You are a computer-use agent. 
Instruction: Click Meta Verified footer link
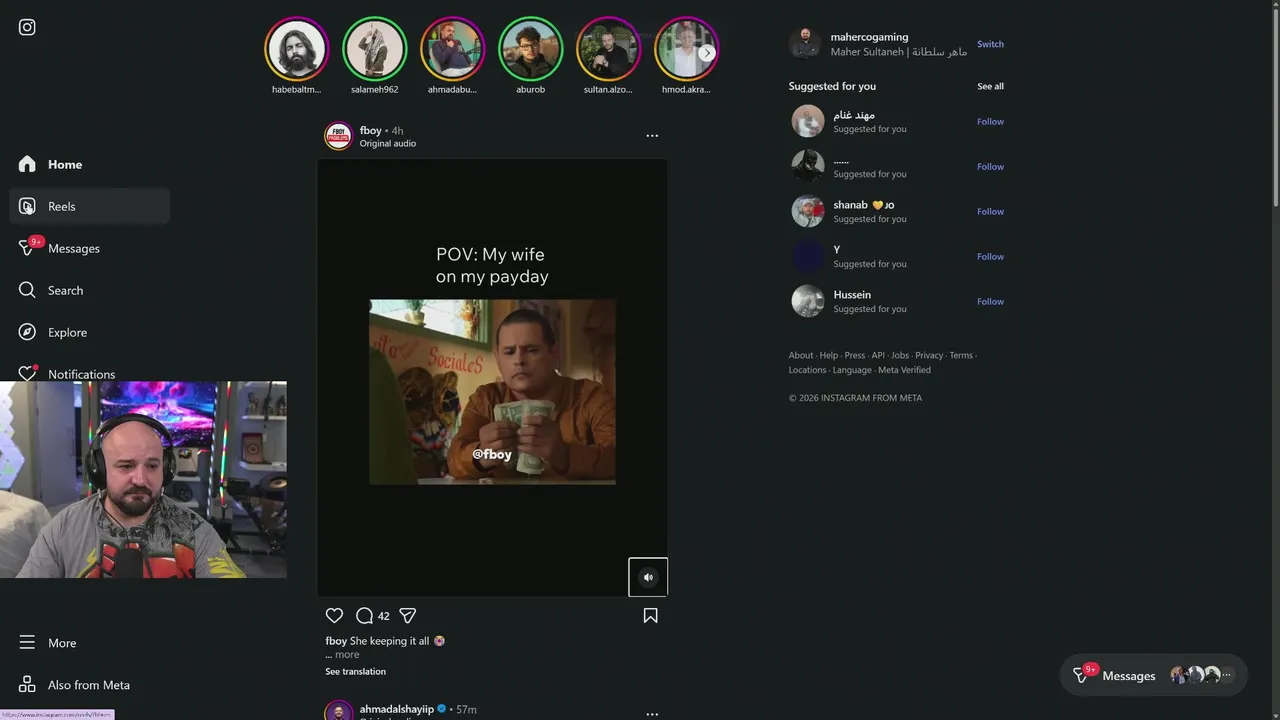904,370
